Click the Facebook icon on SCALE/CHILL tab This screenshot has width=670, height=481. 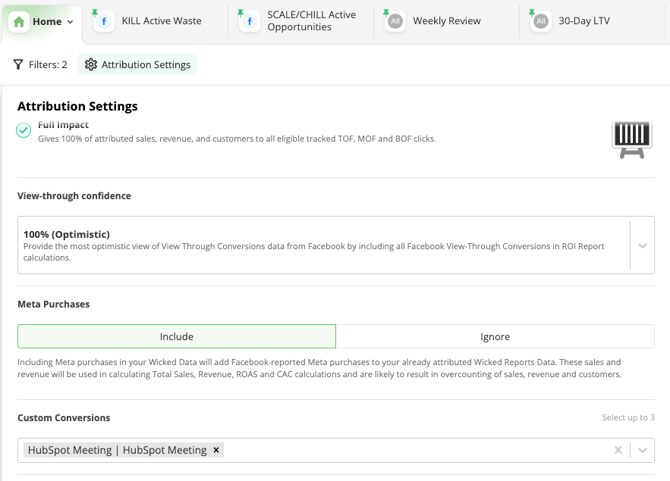[249, 21]
